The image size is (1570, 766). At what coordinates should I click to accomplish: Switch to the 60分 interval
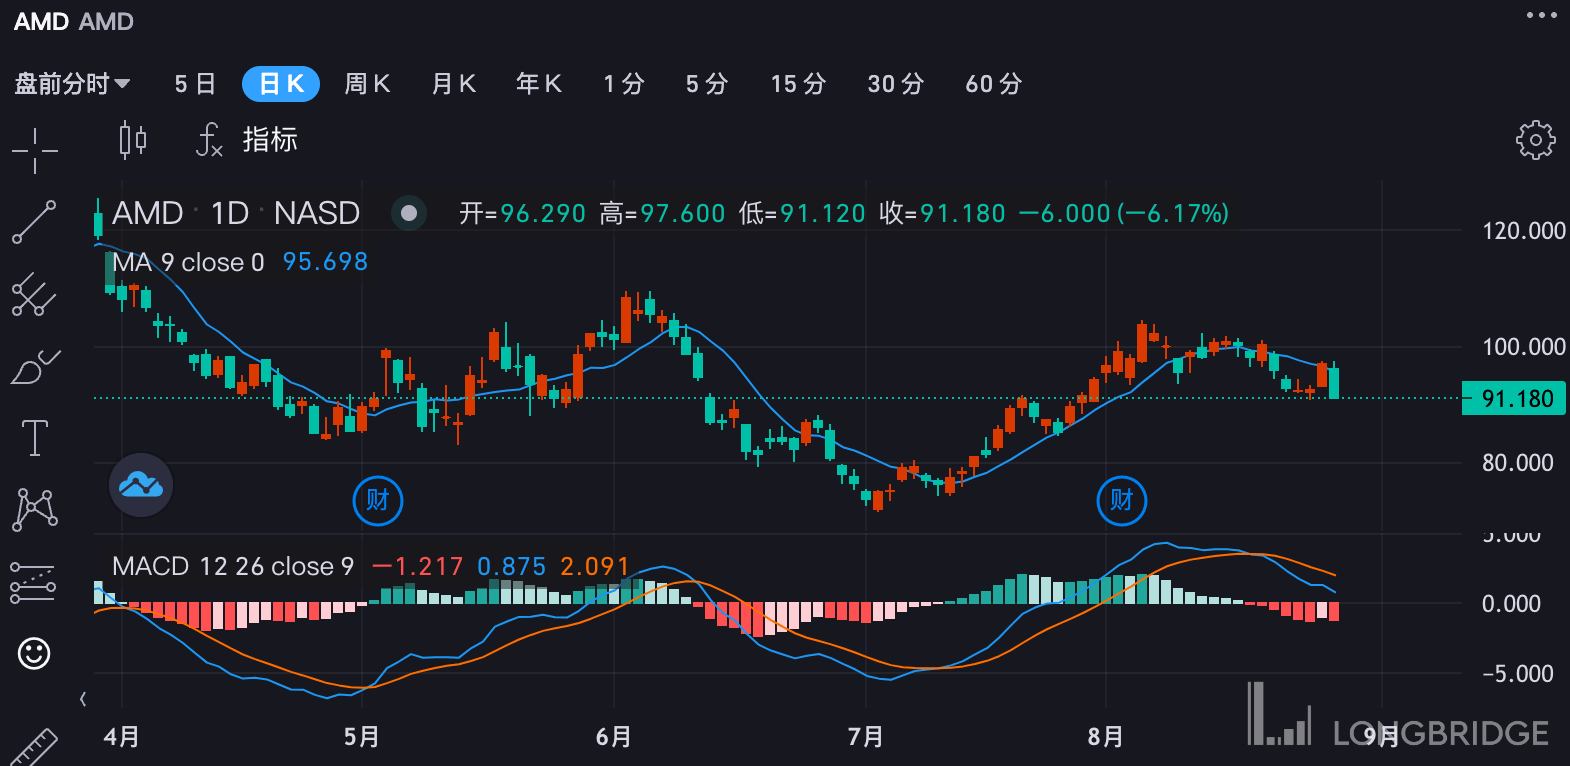pyautogui.click(x=994, y=84)
